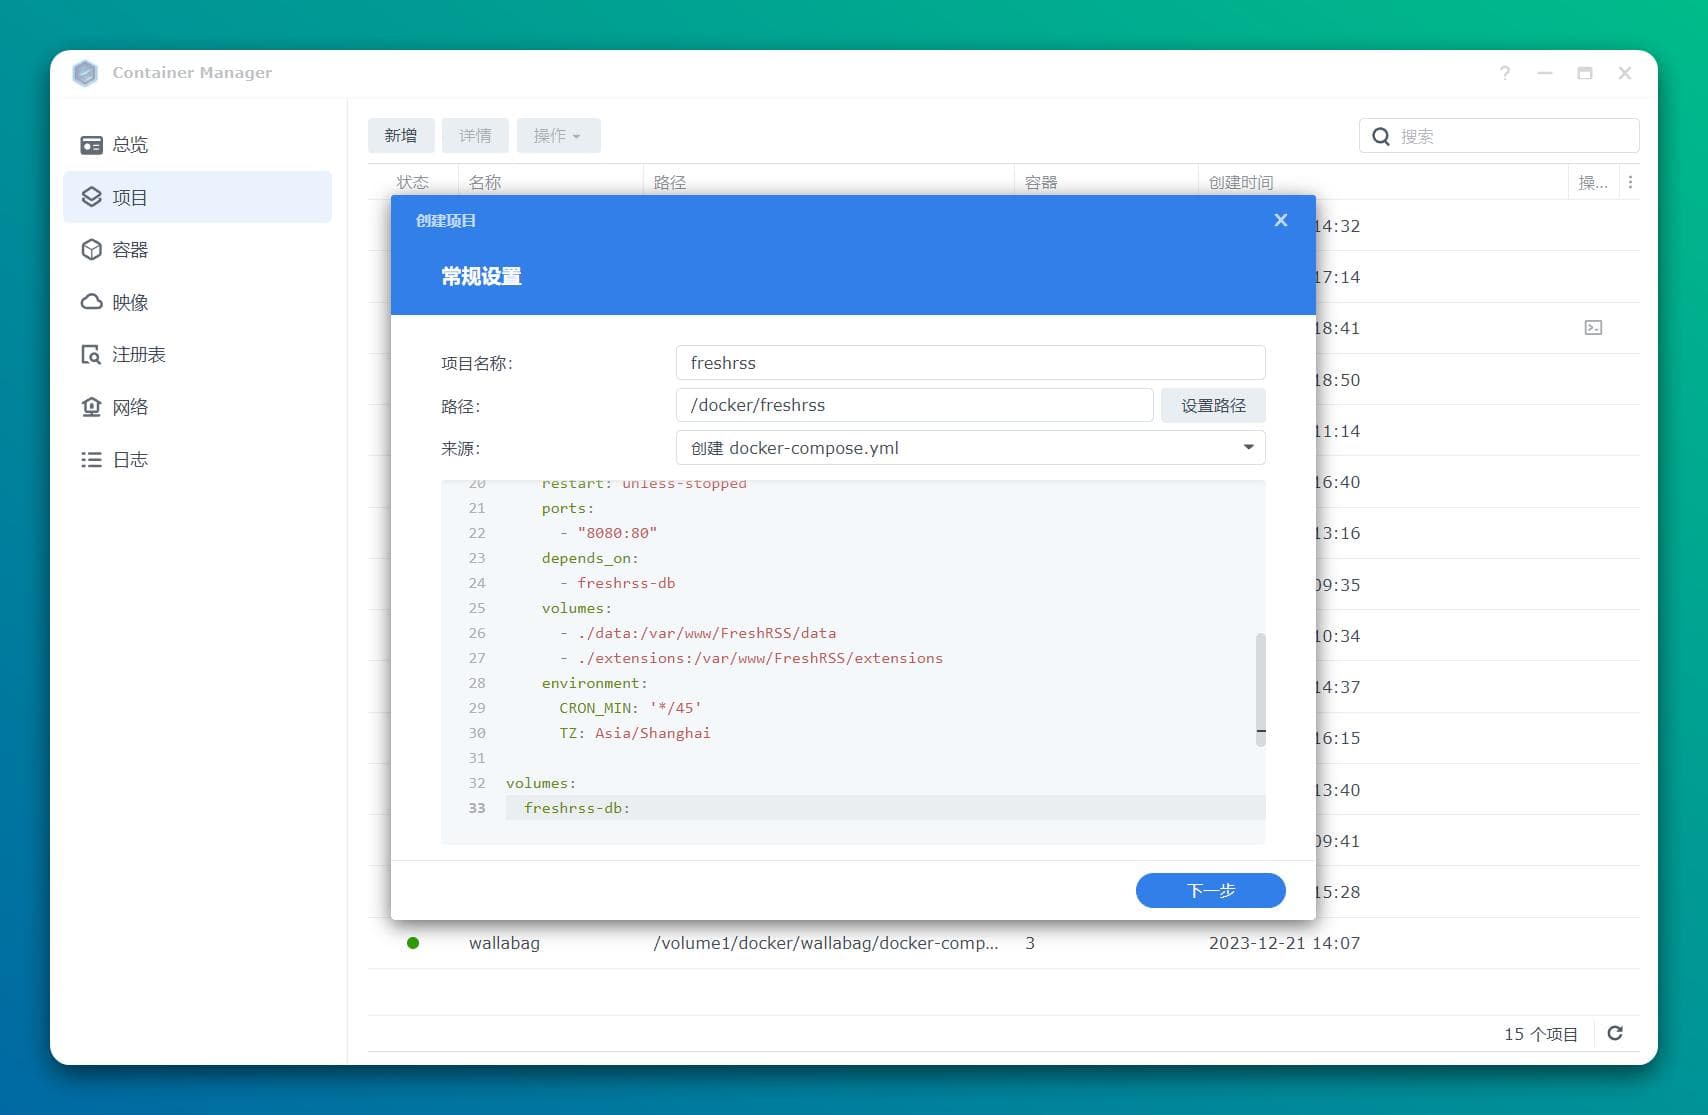Click the '8080:80' port line
The height and width of the screenshot is (1115, 1708).
click(x=608, y=533)
